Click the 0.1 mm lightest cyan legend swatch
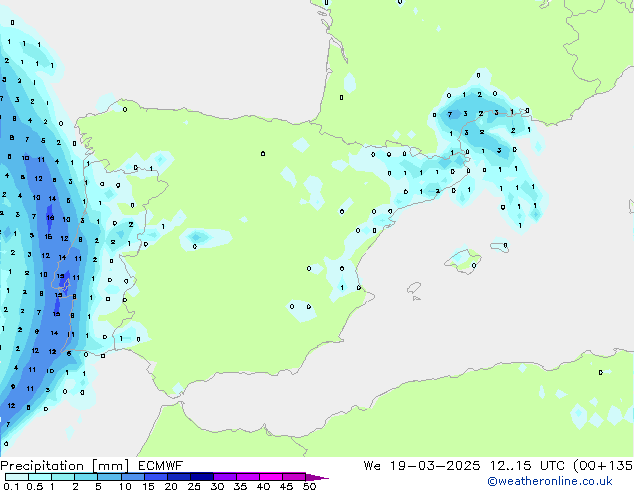634x490 pixels. click(17, 477)
